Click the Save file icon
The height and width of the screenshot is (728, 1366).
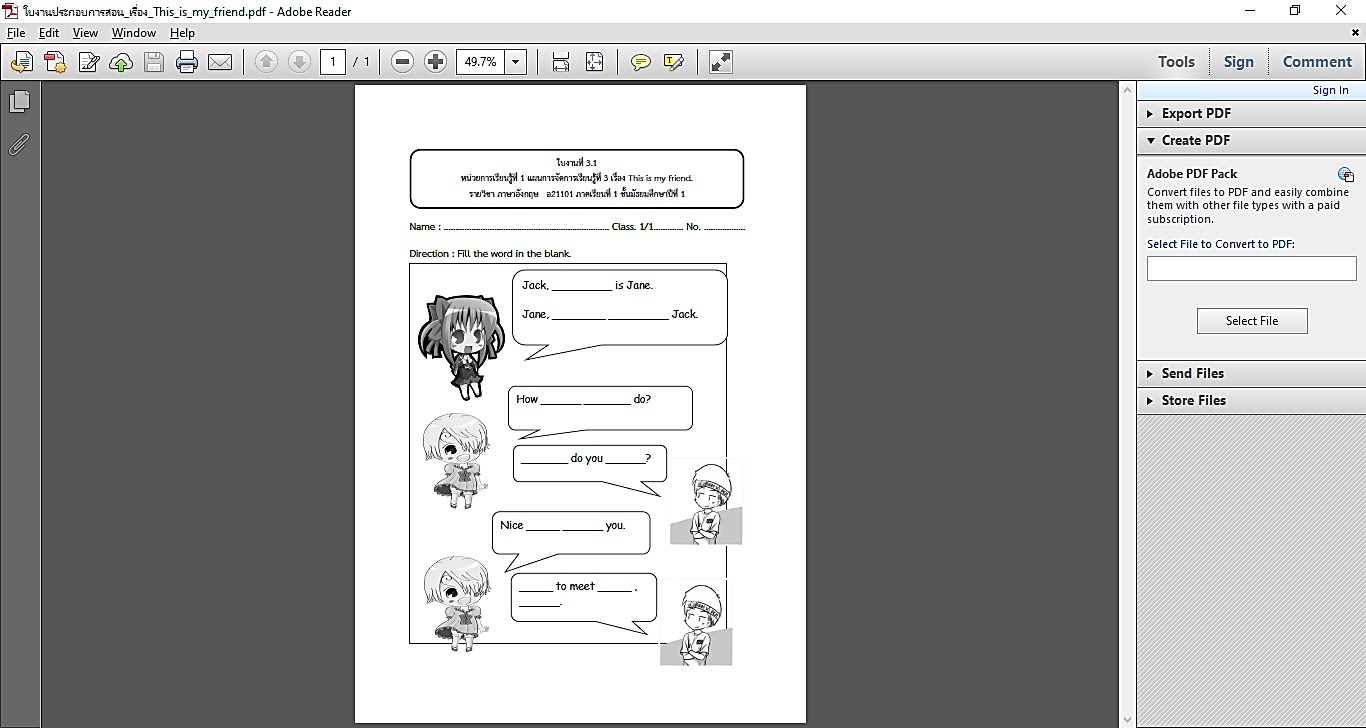pos(154,62)
